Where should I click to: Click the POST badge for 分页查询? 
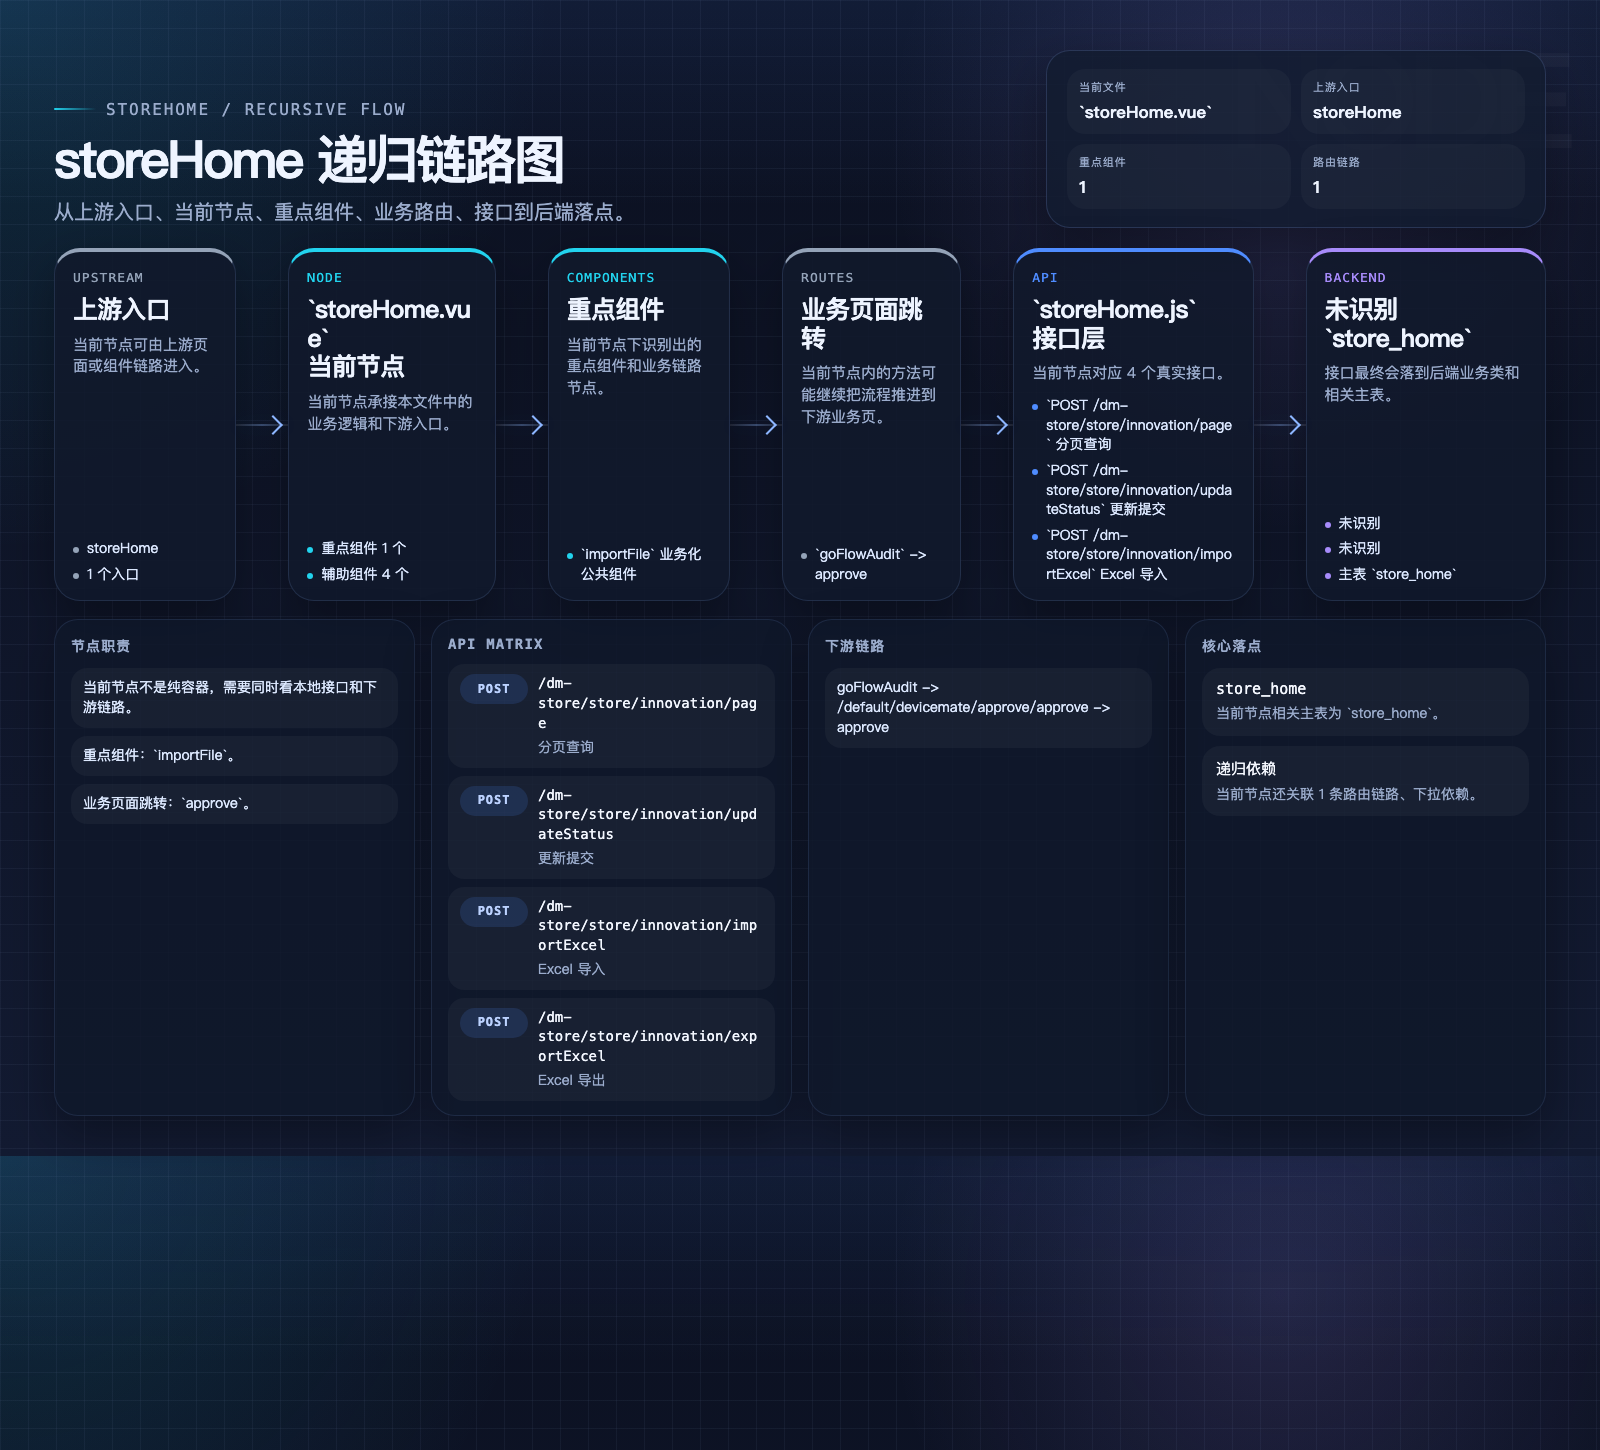point(494,689)
